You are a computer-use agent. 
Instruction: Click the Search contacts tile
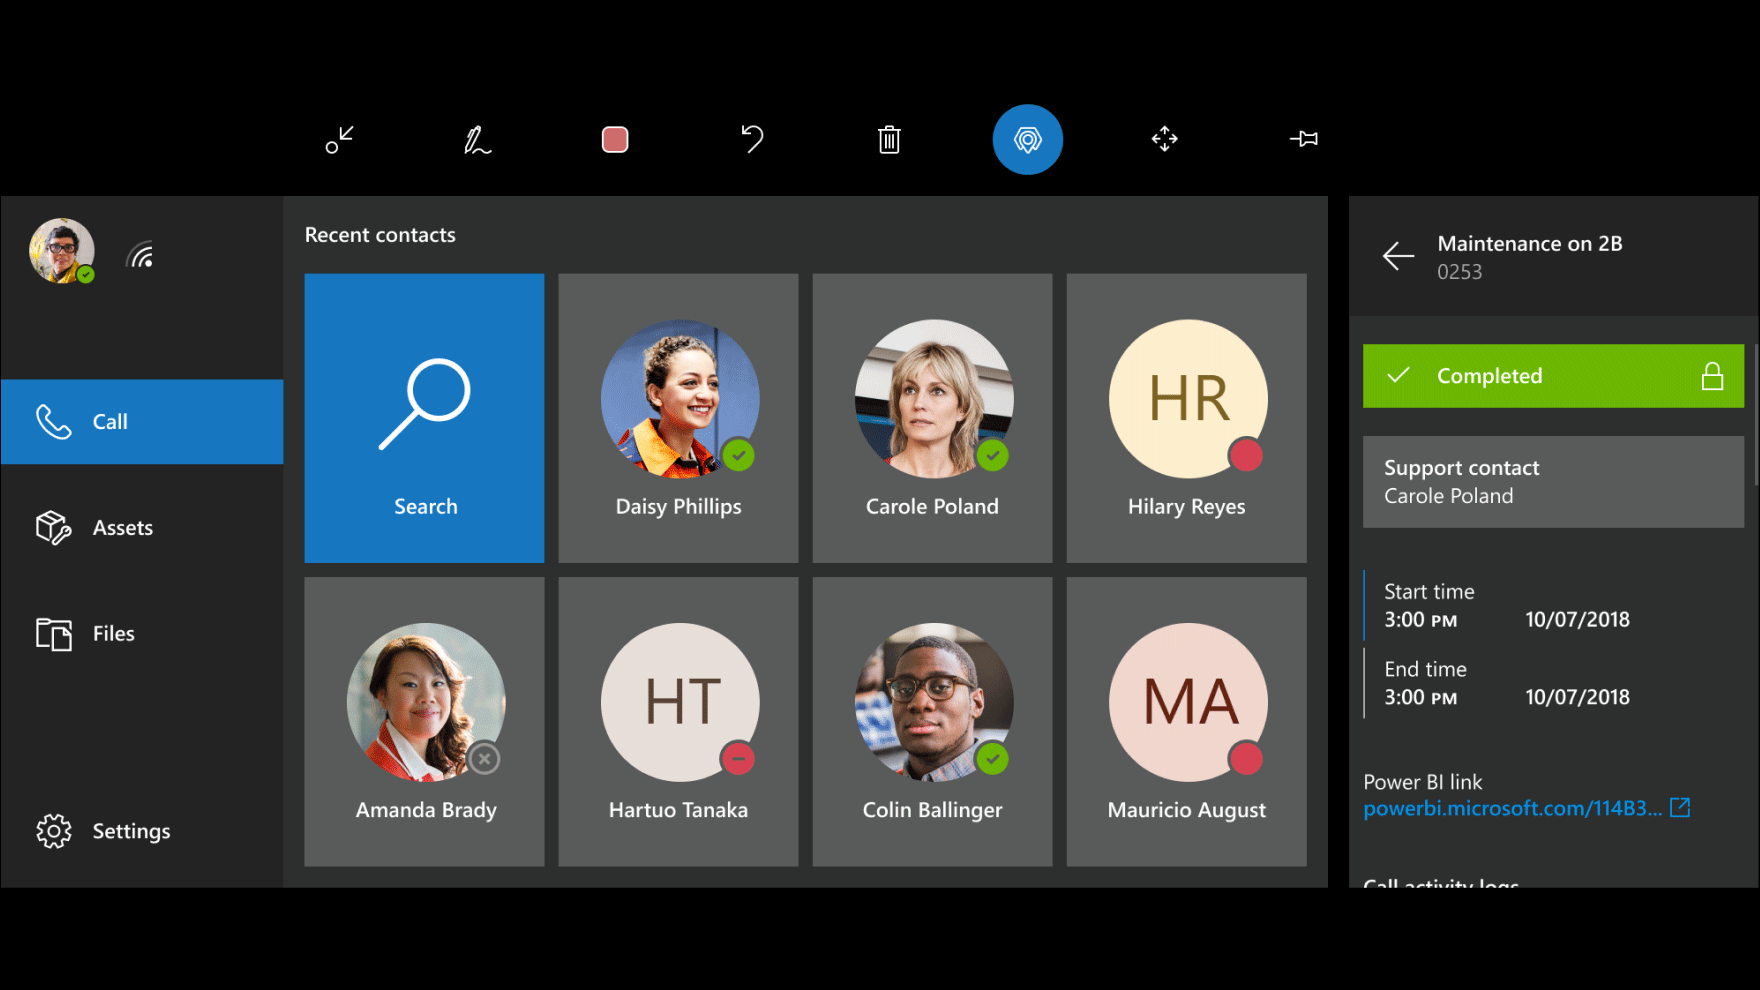425,418
